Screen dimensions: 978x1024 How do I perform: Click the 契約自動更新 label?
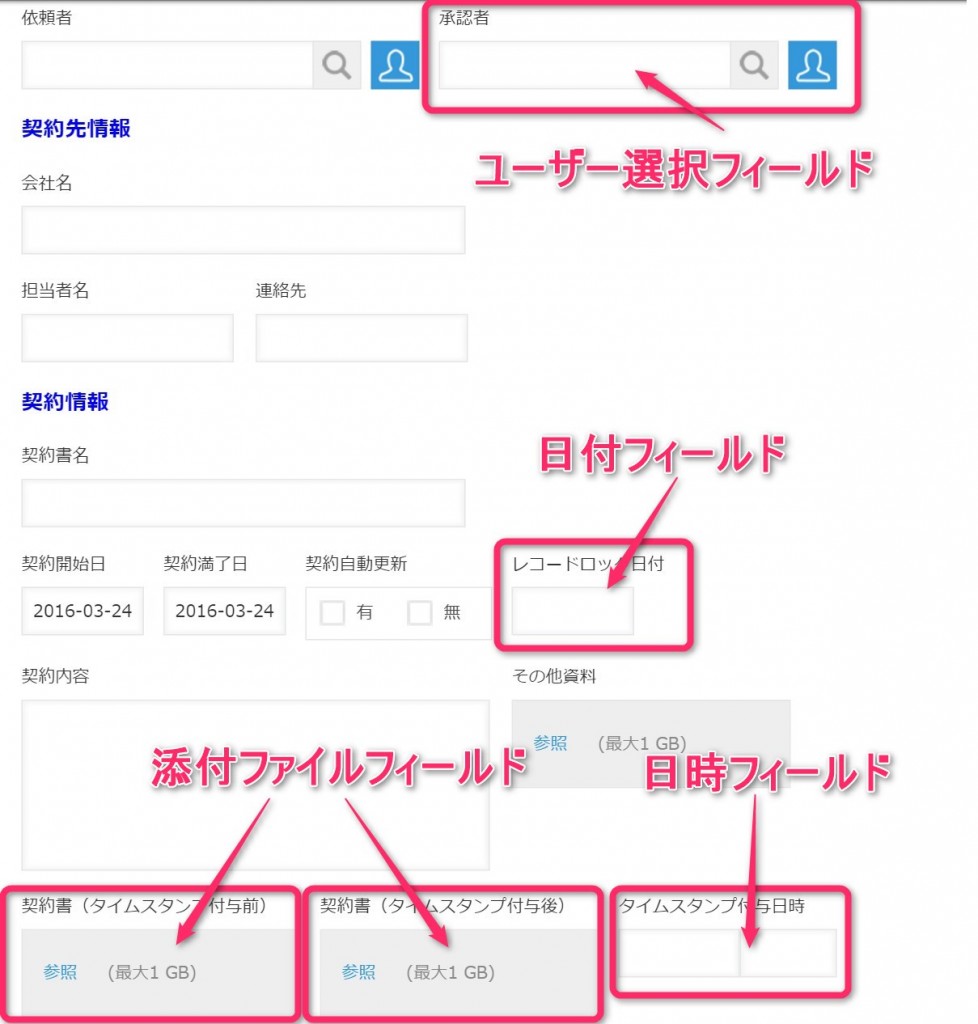(x=356, y=563)
